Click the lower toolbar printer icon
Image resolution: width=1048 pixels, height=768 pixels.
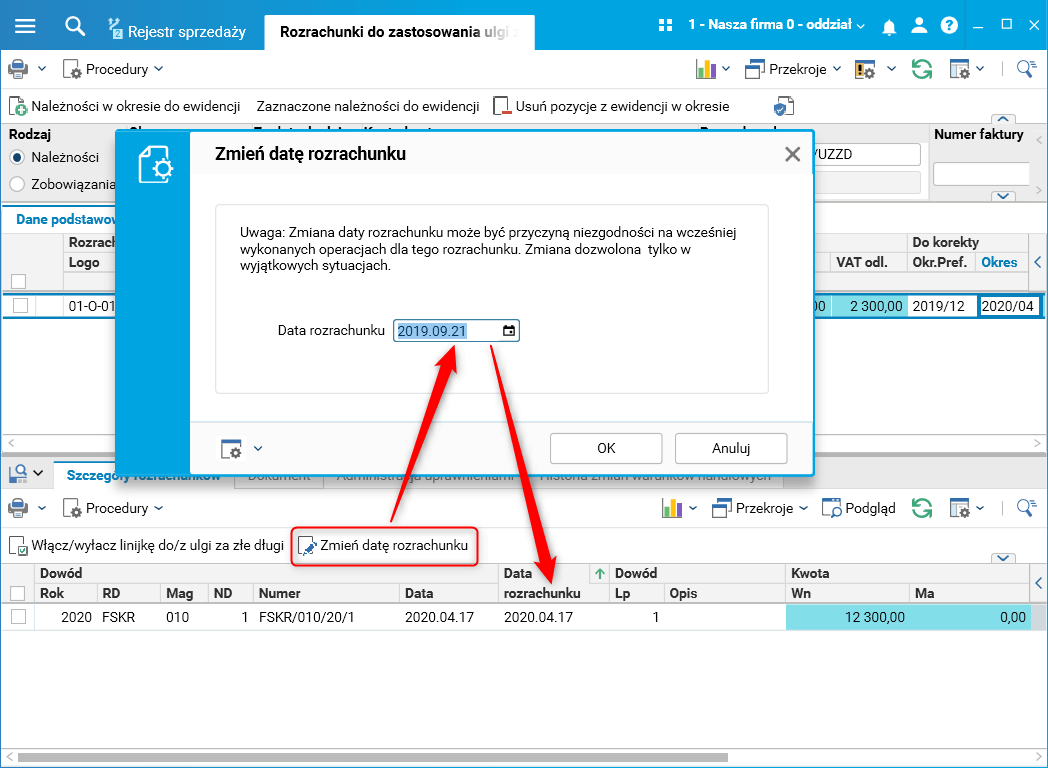(x=18, y=508)
